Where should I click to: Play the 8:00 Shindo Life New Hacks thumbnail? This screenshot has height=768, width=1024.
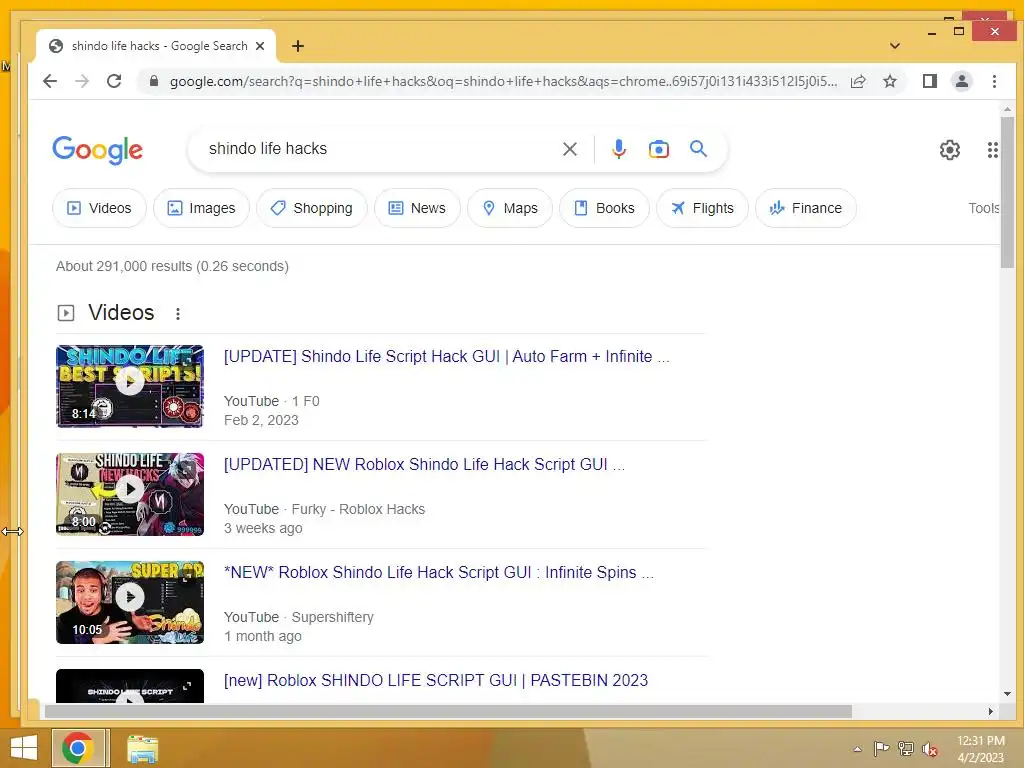click(x=130, y=494)
